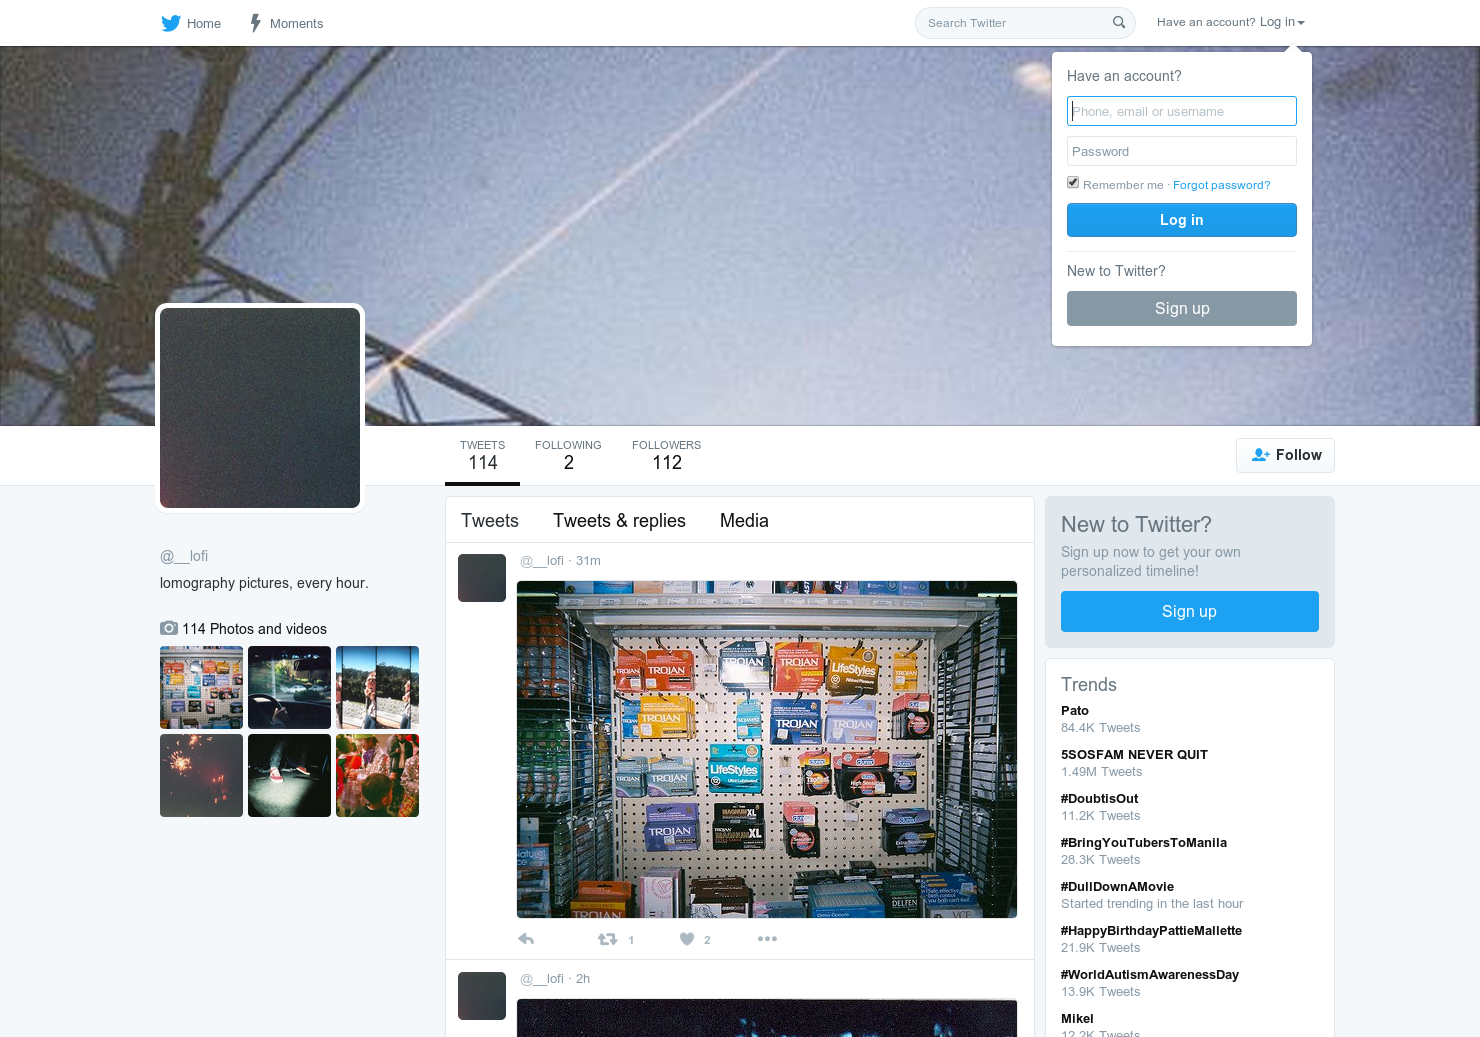Viewport: 1480px width, 1037px height.
Task: Click Follow on @__lofi's profile
Action: (1285, 455)
